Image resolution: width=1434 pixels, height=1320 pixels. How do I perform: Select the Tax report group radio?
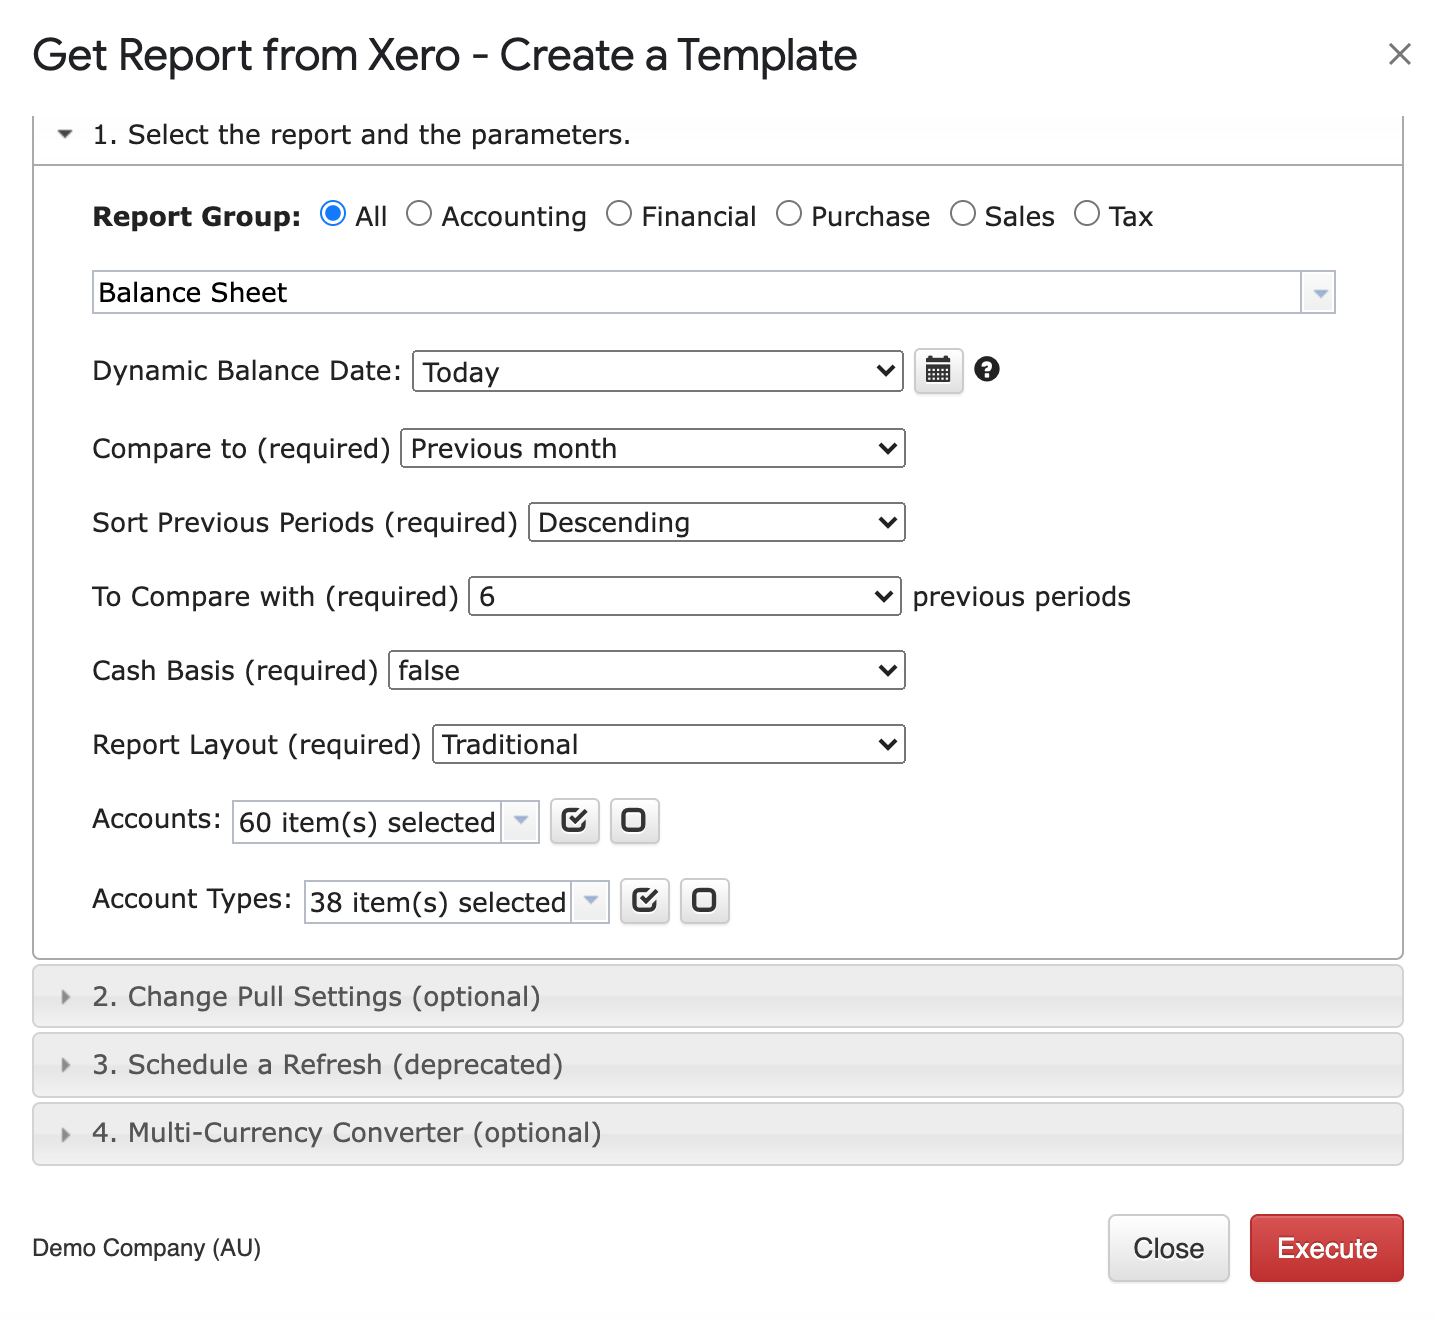click(x=1087, y=214)
